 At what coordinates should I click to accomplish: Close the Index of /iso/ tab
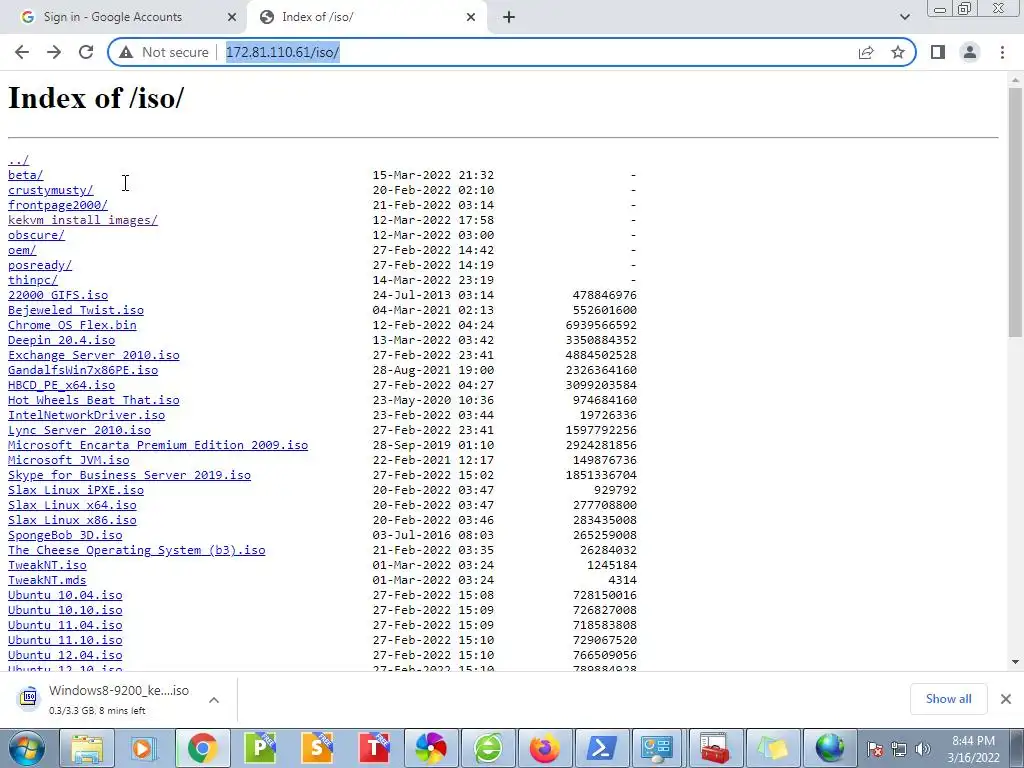(471, 18)
